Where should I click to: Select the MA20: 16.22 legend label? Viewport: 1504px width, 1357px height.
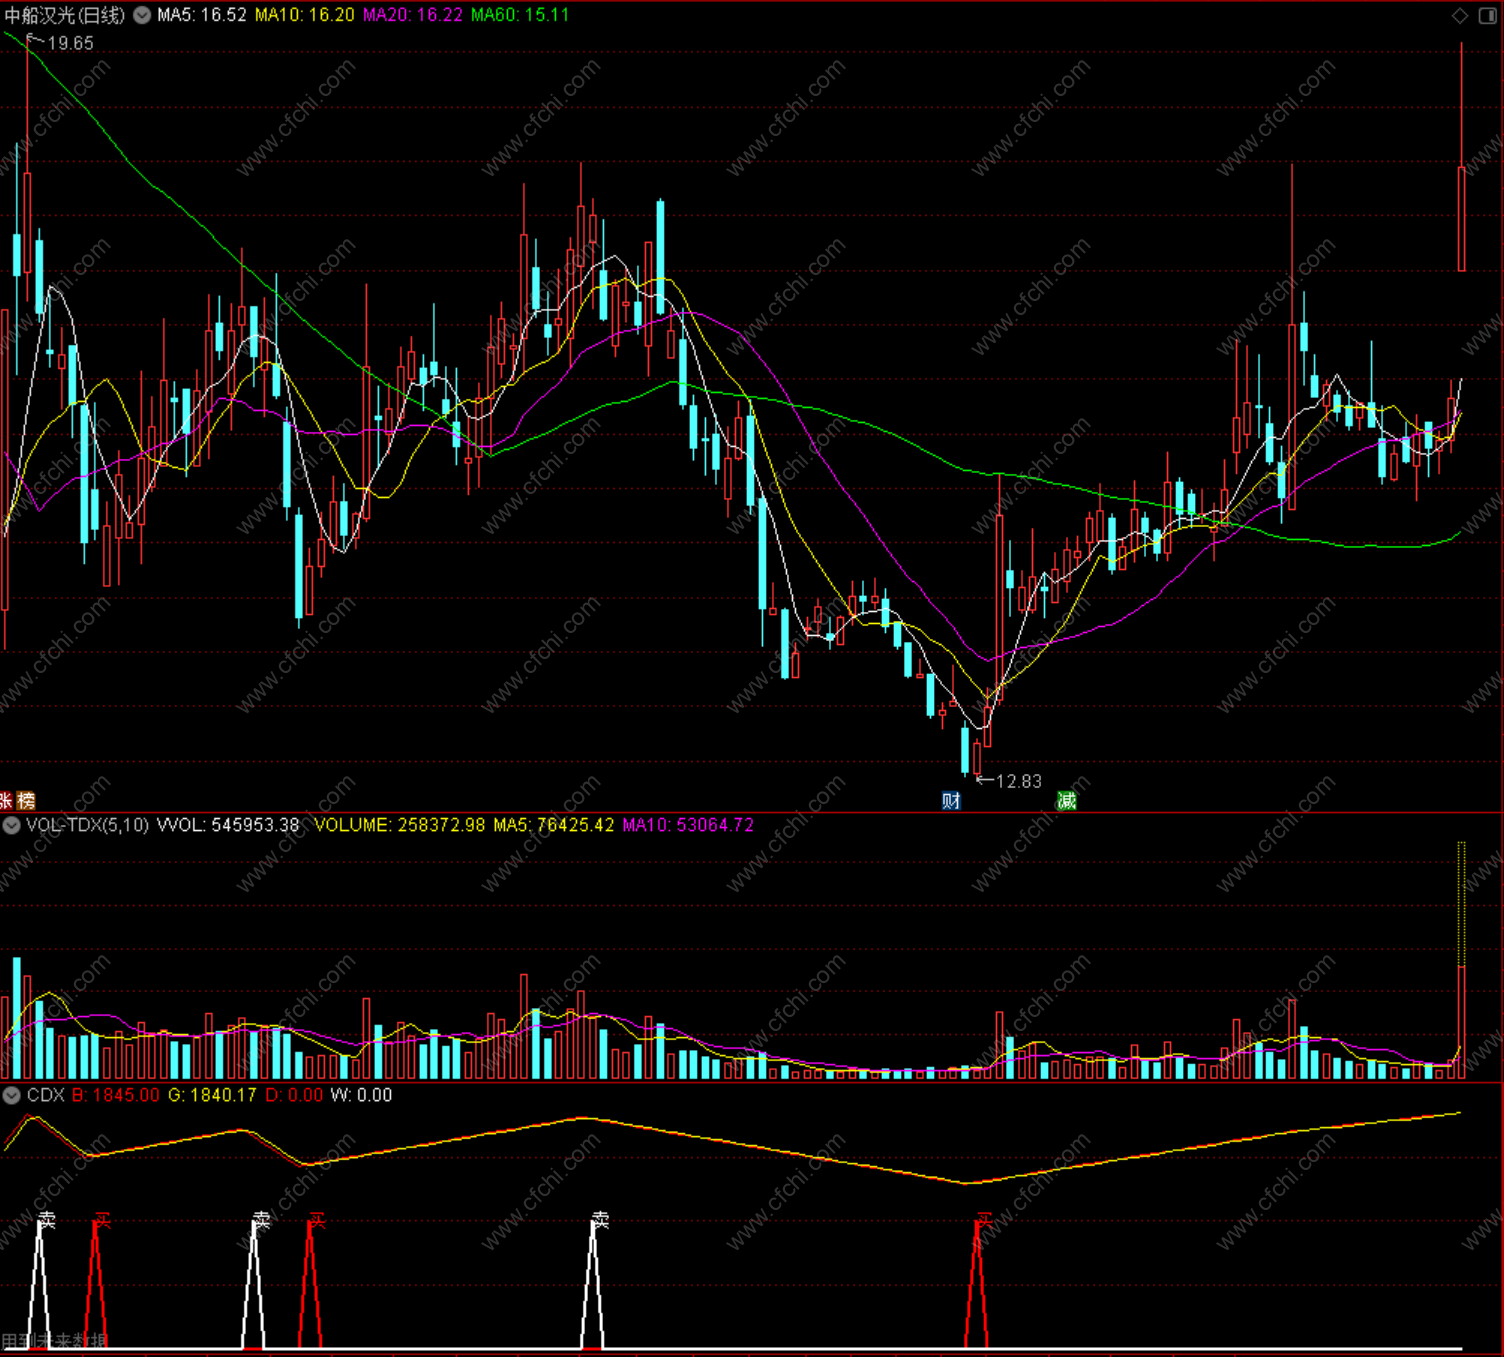[413, 15]
